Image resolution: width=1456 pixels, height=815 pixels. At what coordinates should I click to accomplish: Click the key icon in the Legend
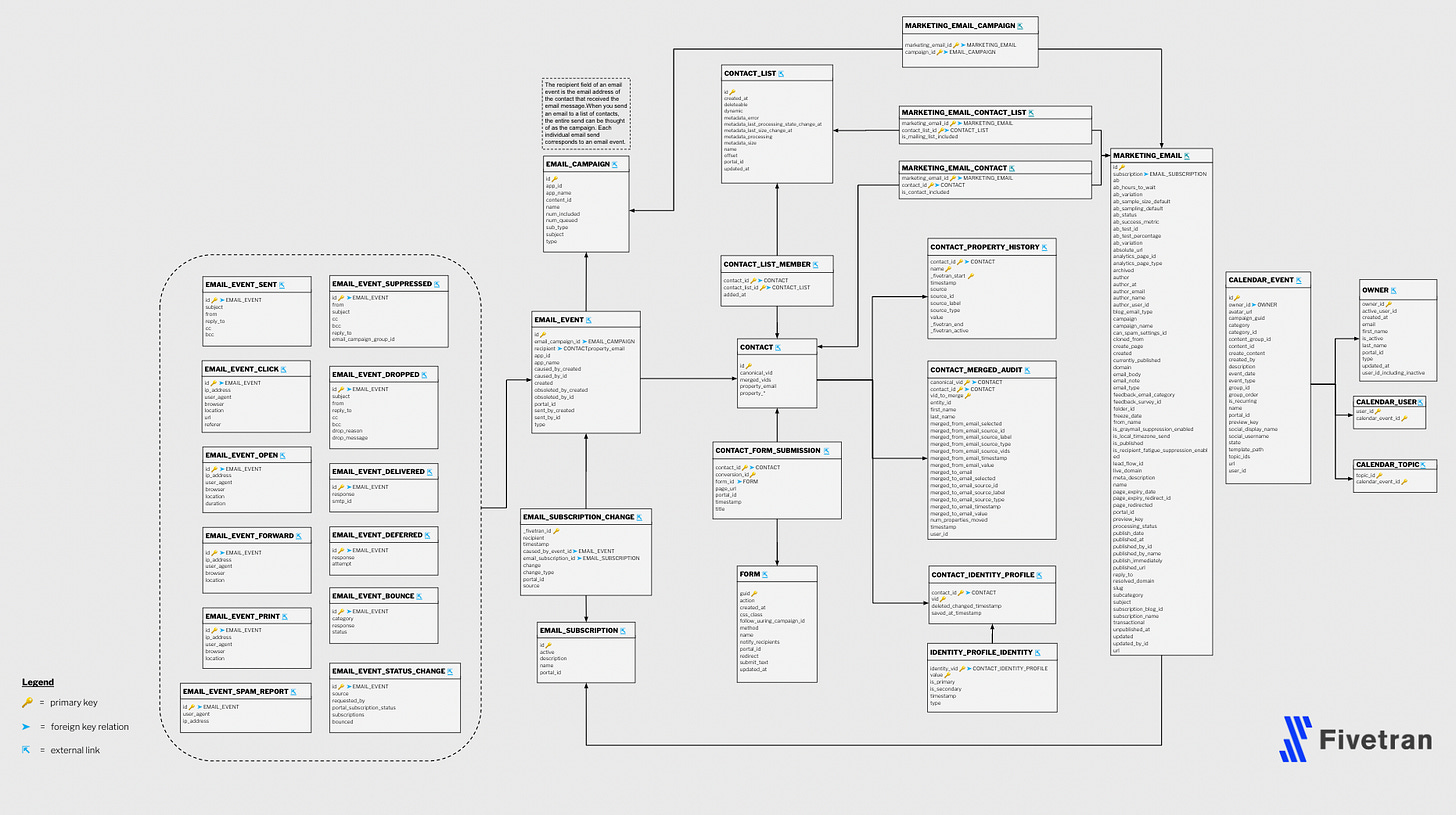click(26, 703)
